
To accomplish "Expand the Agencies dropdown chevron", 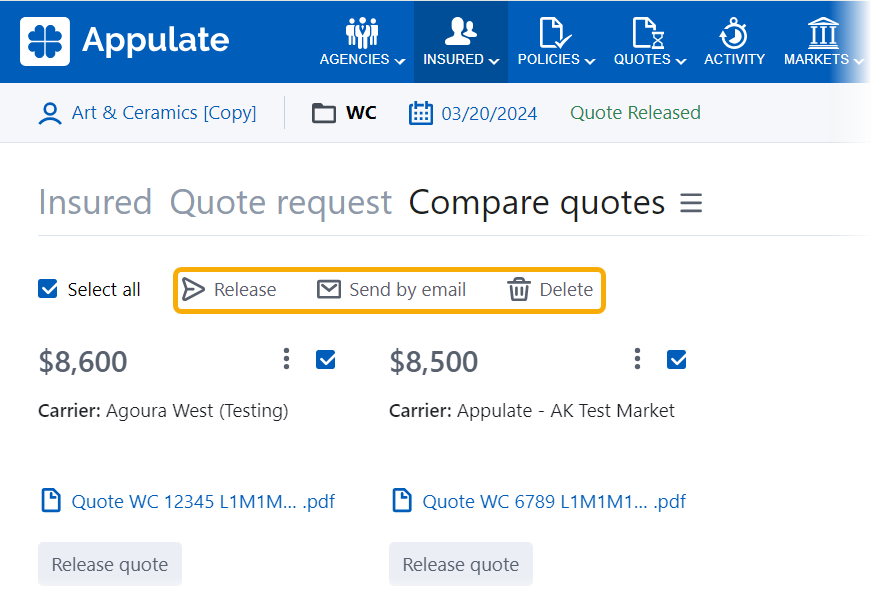I will click(x=399, y=61).
